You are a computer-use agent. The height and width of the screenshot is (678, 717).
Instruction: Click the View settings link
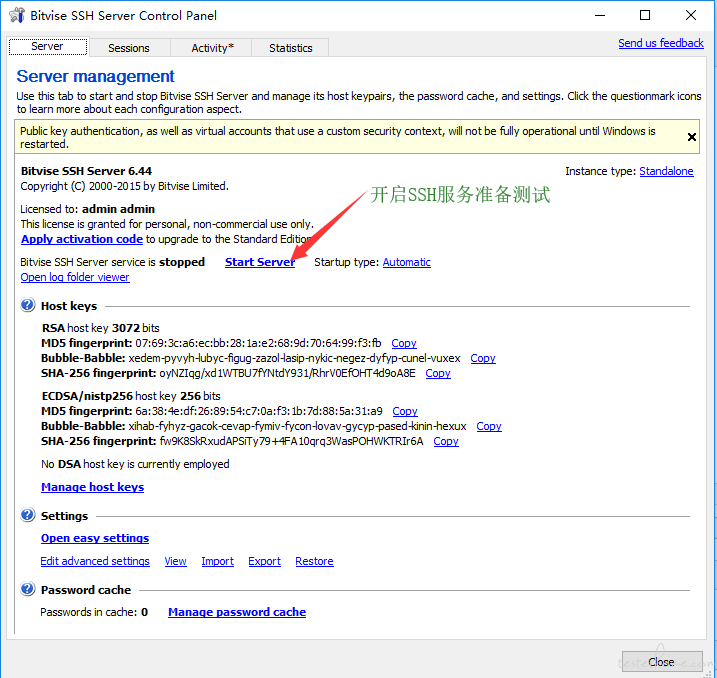[x=176, y=561]
